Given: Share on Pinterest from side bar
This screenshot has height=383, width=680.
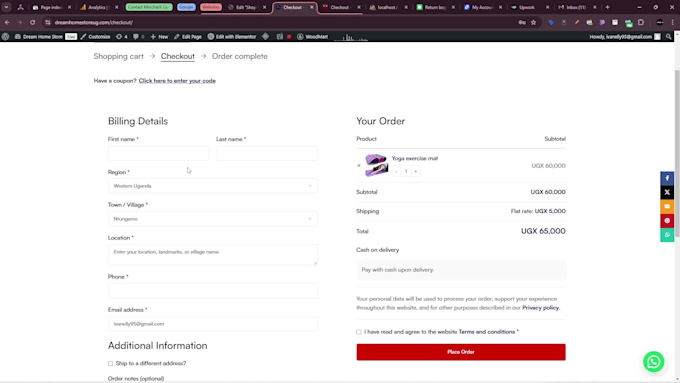Looking at the screenshot, I should 667,221.
